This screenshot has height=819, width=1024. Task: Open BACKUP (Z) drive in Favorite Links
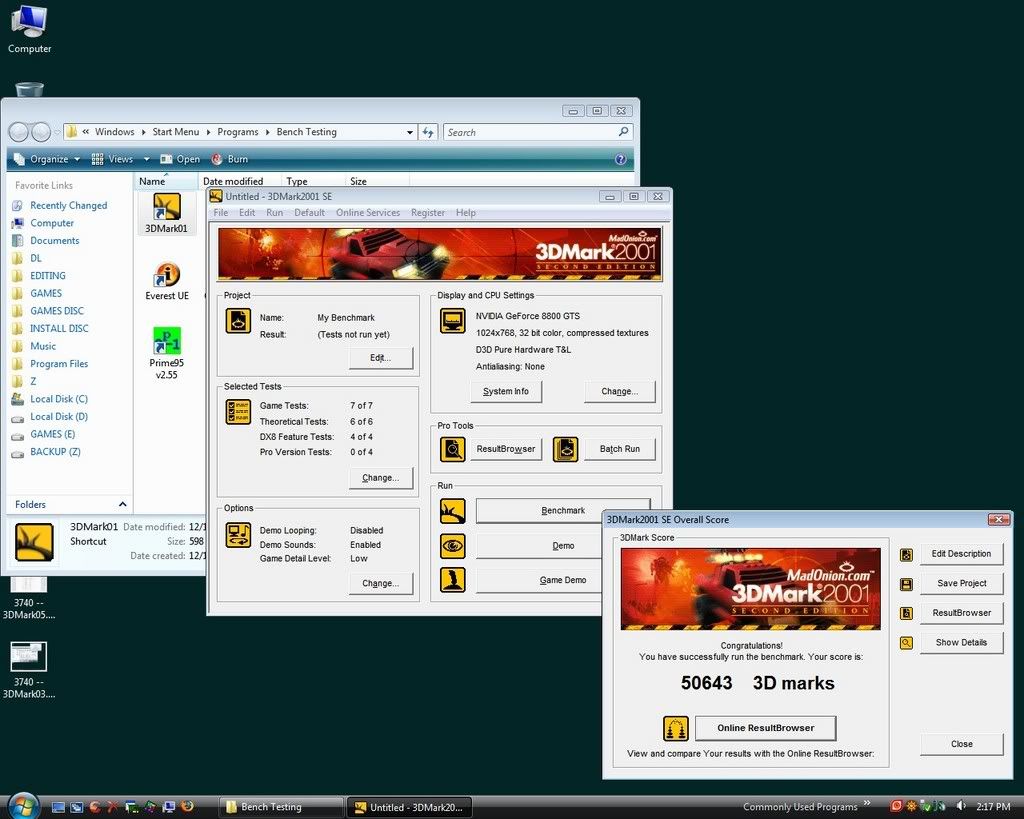[55, 452]
